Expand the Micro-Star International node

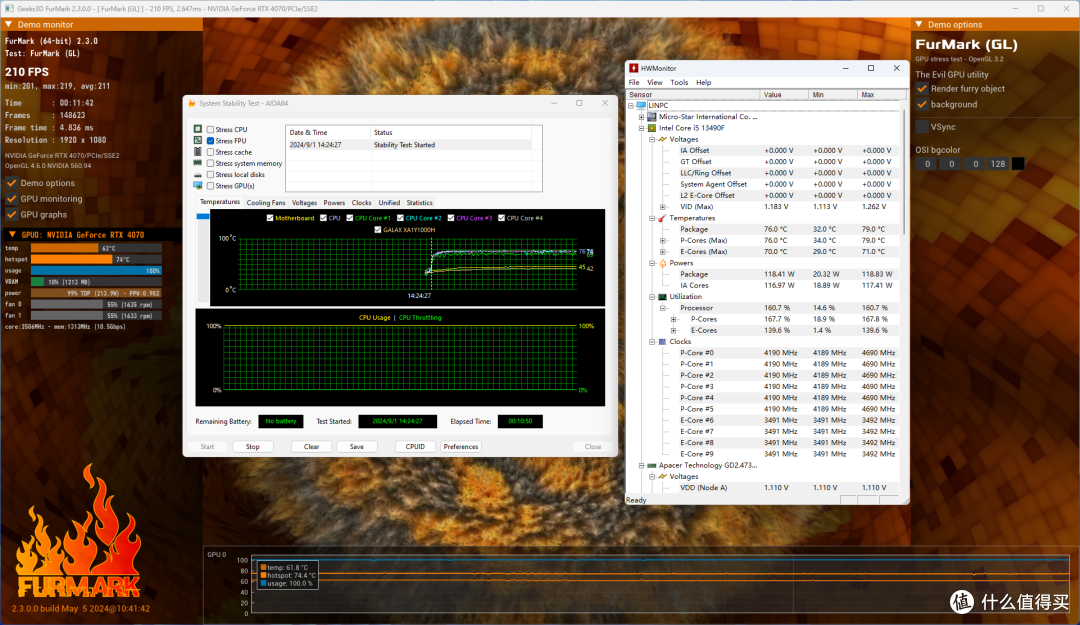tap(641, 116)
